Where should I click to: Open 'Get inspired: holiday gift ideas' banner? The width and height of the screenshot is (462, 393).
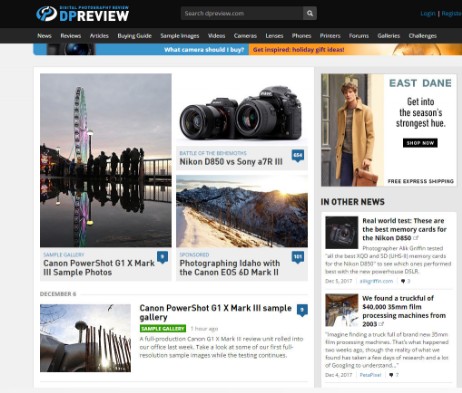[x=299, y=50]
